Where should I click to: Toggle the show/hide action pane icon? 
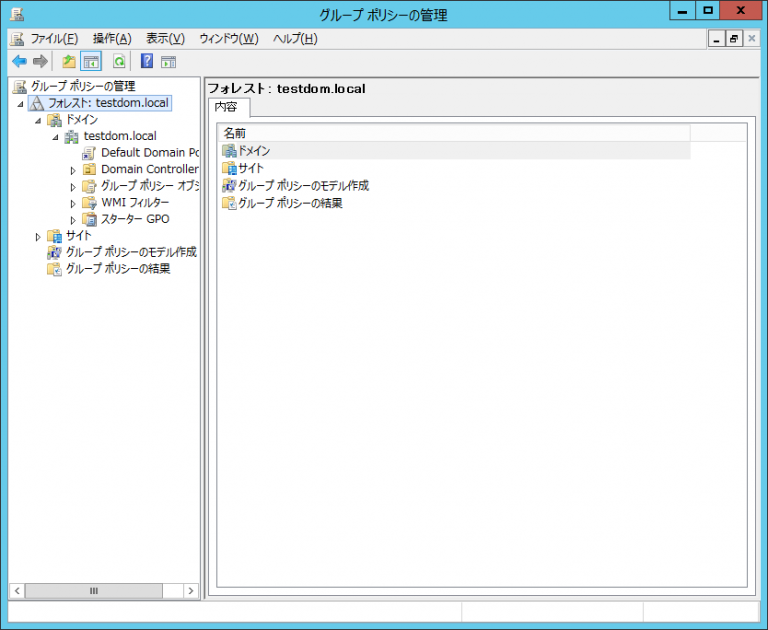point(168,62)
